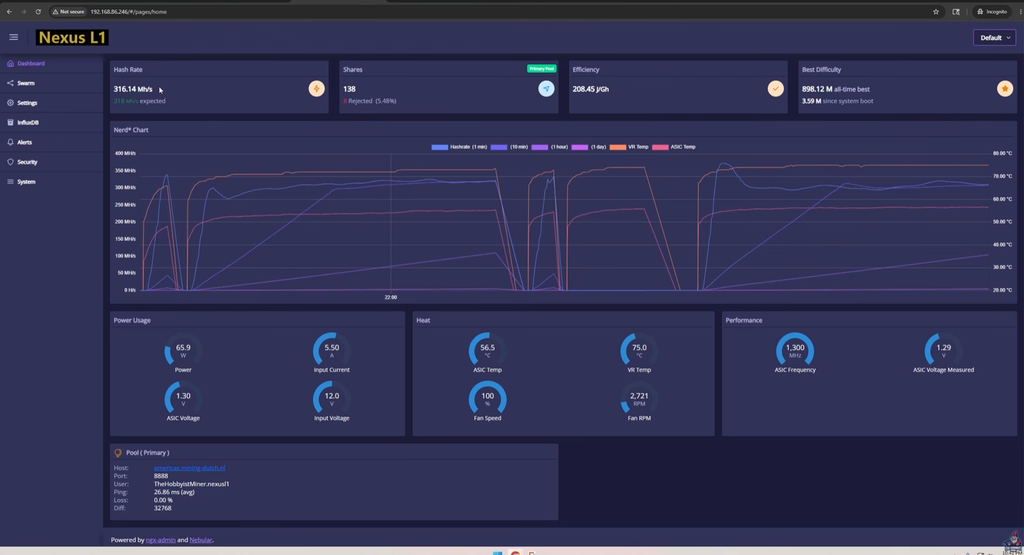Click the Efficiency checkmark icon

point(775,89)
